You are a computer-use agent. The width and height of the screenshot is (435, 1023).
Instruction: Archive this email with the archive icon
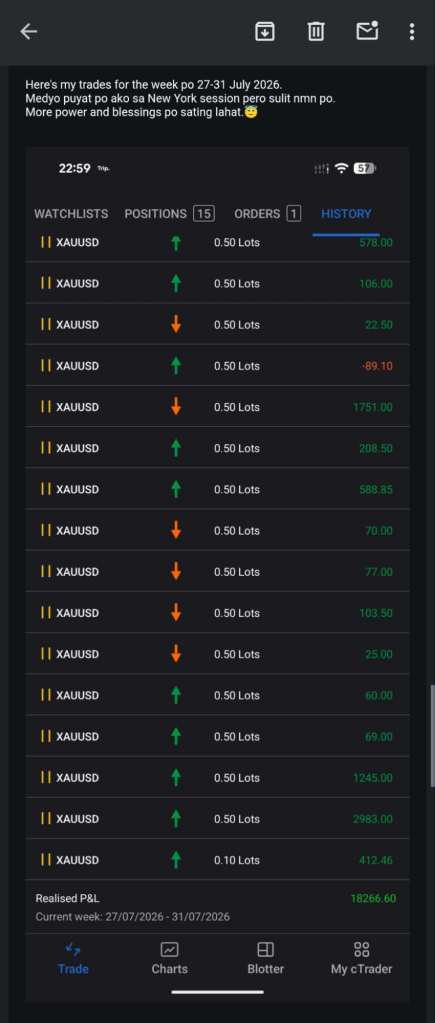point(264,31)
